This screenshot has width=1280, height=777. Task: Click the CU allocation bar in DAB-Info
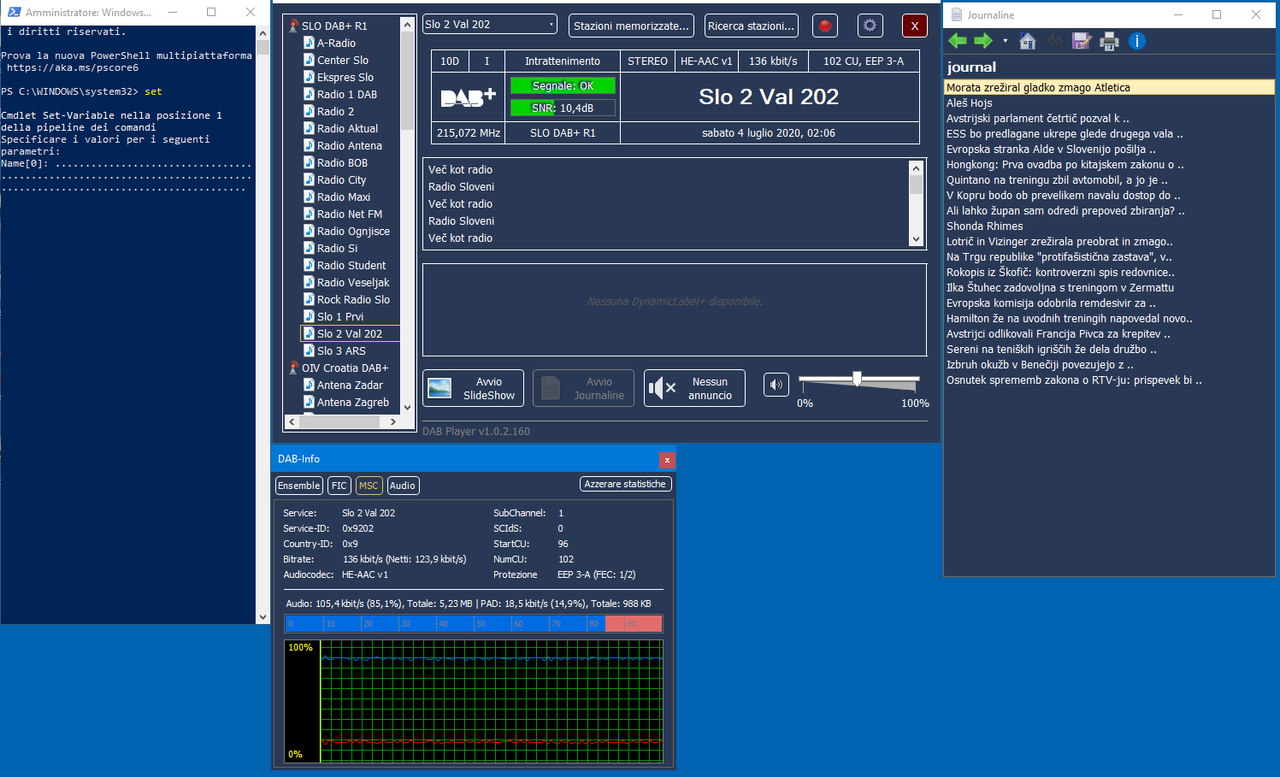point(473,624)
